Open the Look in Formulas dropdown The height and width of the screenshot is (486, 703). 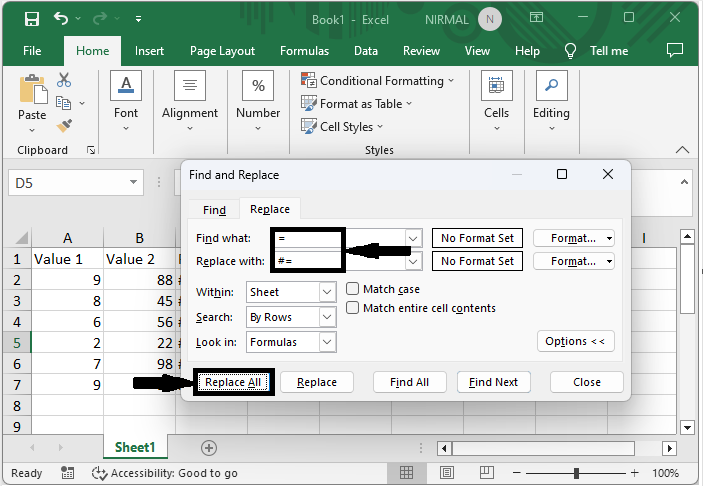(328, 342)
